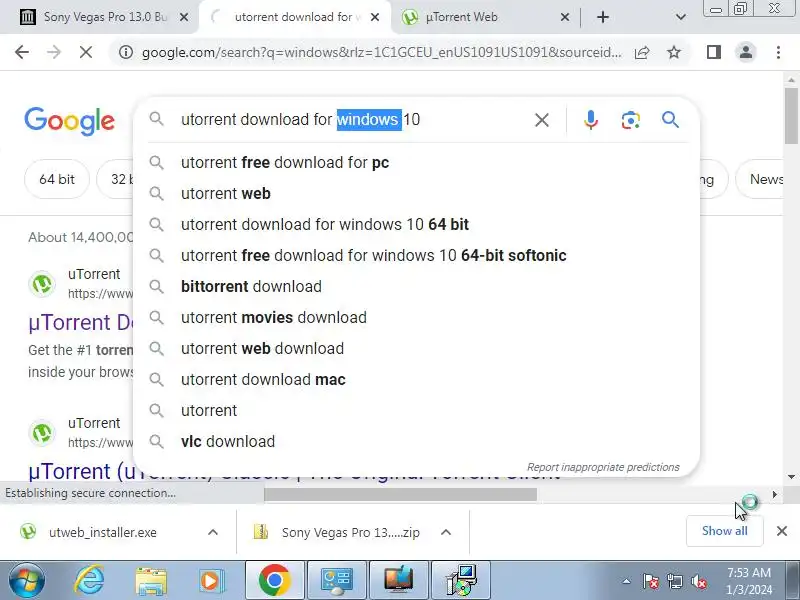
Task: Open the clock showing 7:53 AM
Action: (748, 581)
